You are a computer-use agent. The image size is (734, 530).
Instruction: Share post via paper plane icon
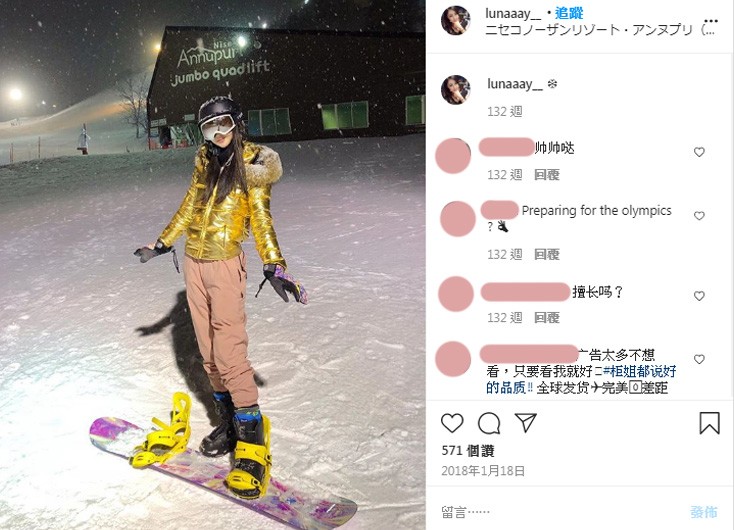[525, 422]
